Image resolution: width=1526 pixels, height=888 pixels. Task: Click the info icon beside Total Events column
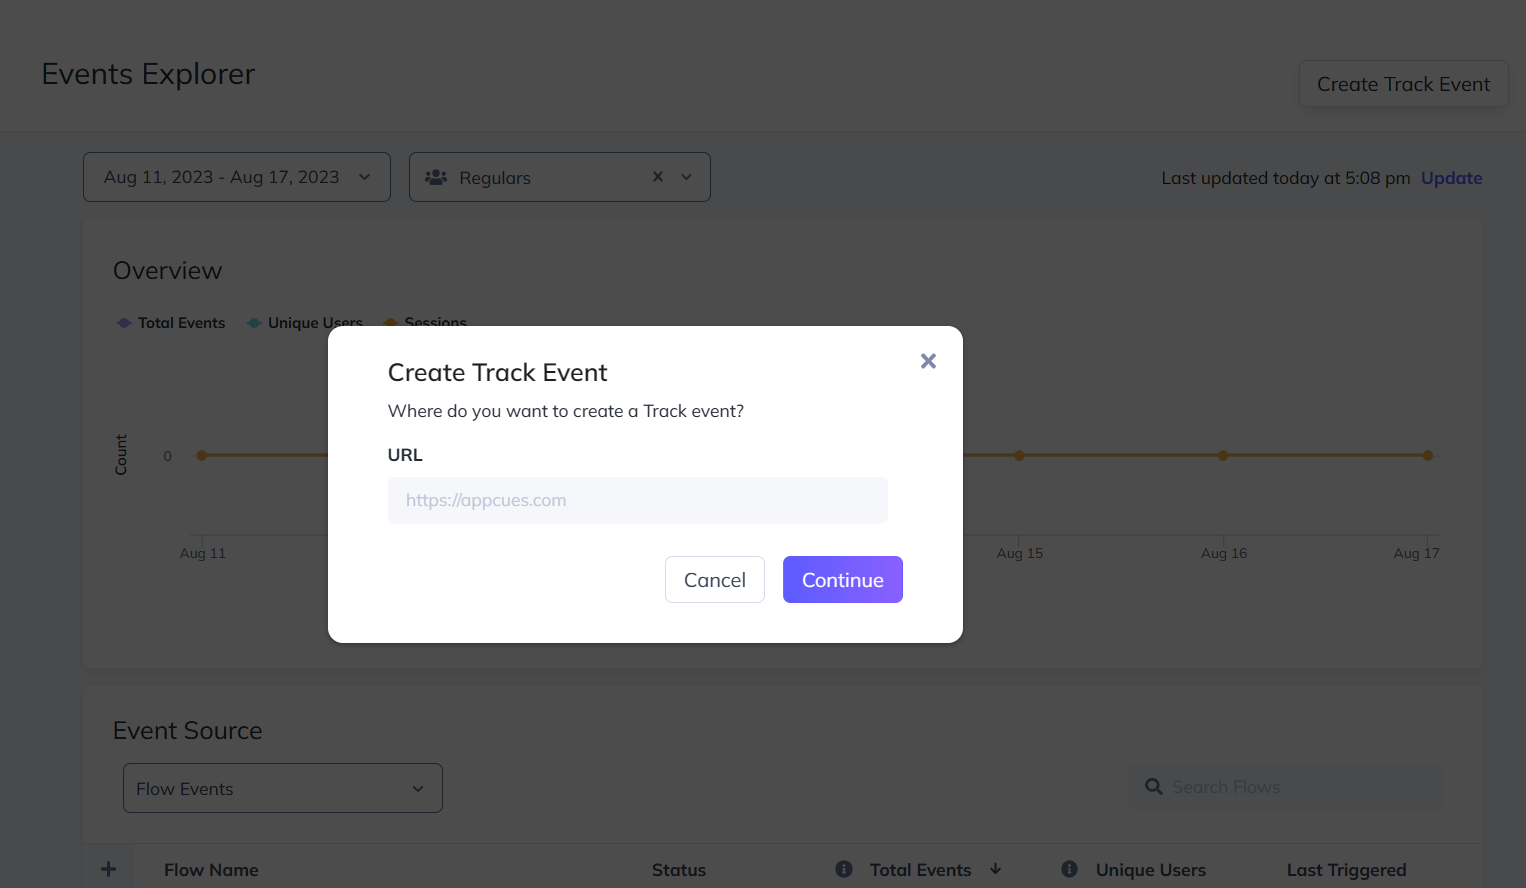[x=843, y=869]
